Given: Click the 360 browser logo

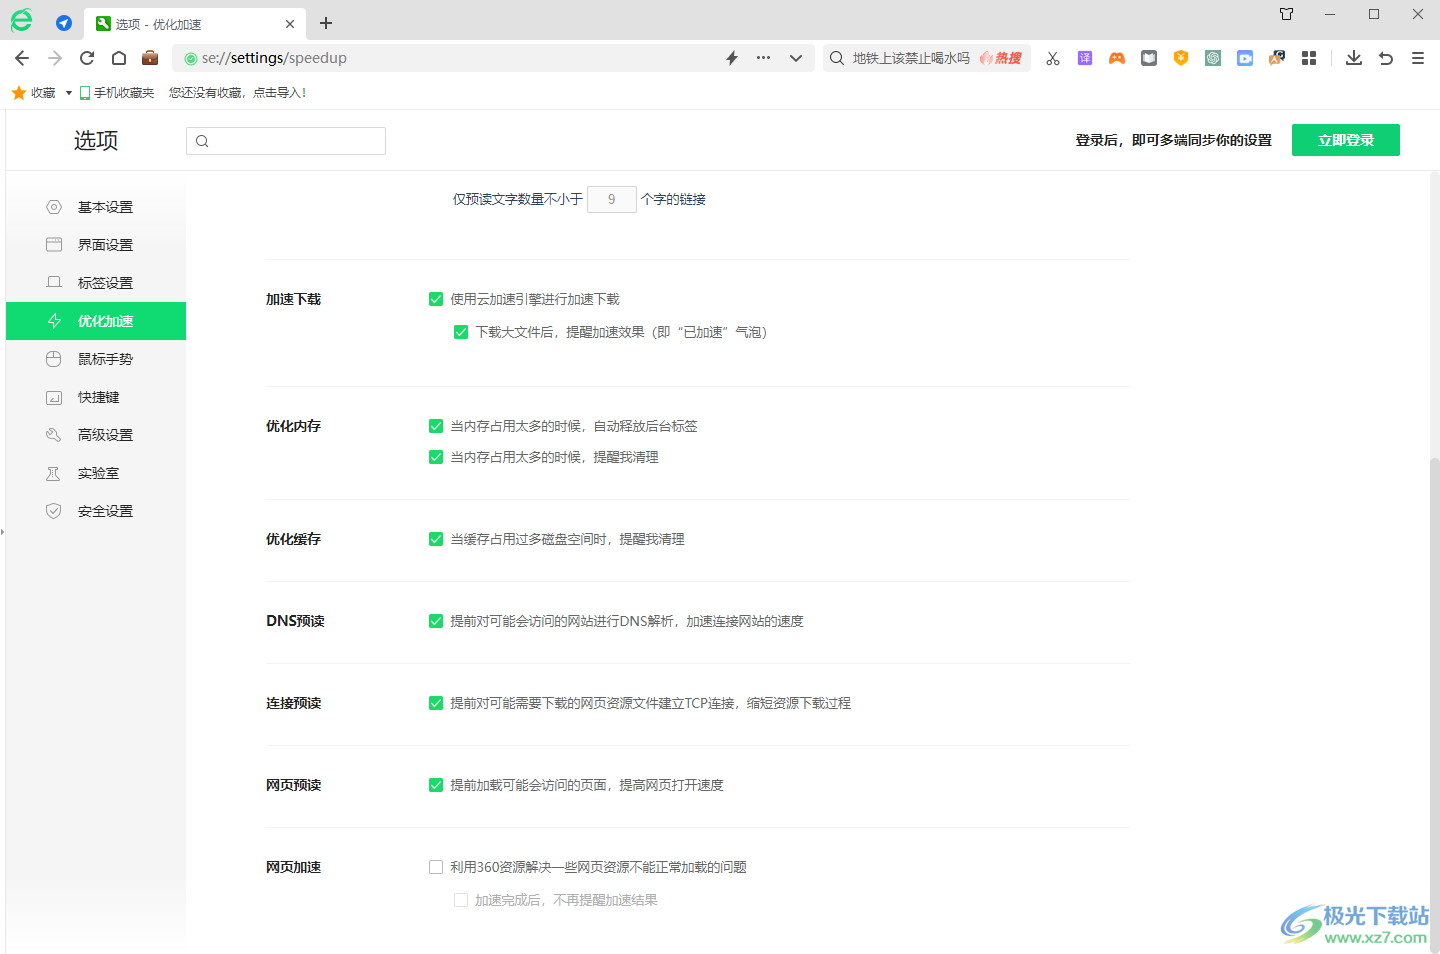Looking at the screenshot, I should 21,20.
